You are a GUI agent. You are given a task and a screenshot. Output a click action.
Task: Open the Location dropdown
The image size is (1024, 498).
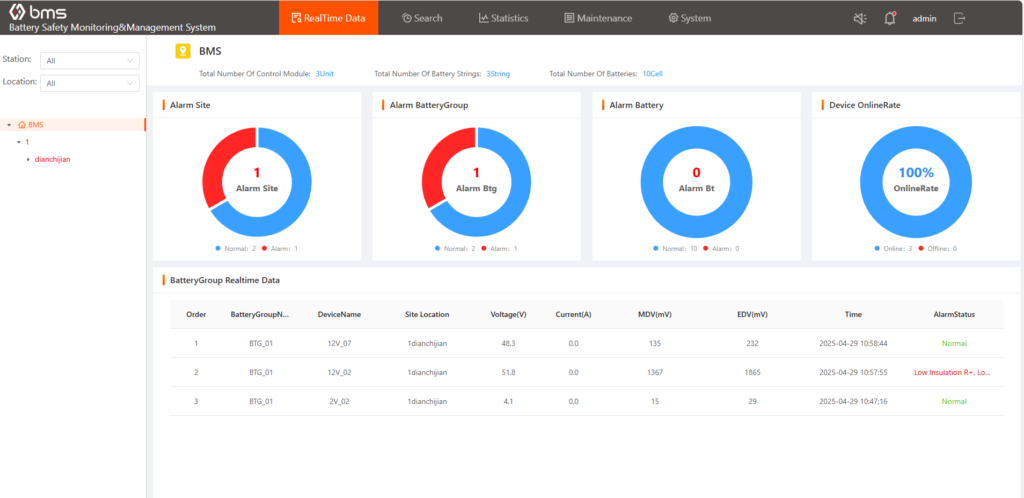coord(90,83)
